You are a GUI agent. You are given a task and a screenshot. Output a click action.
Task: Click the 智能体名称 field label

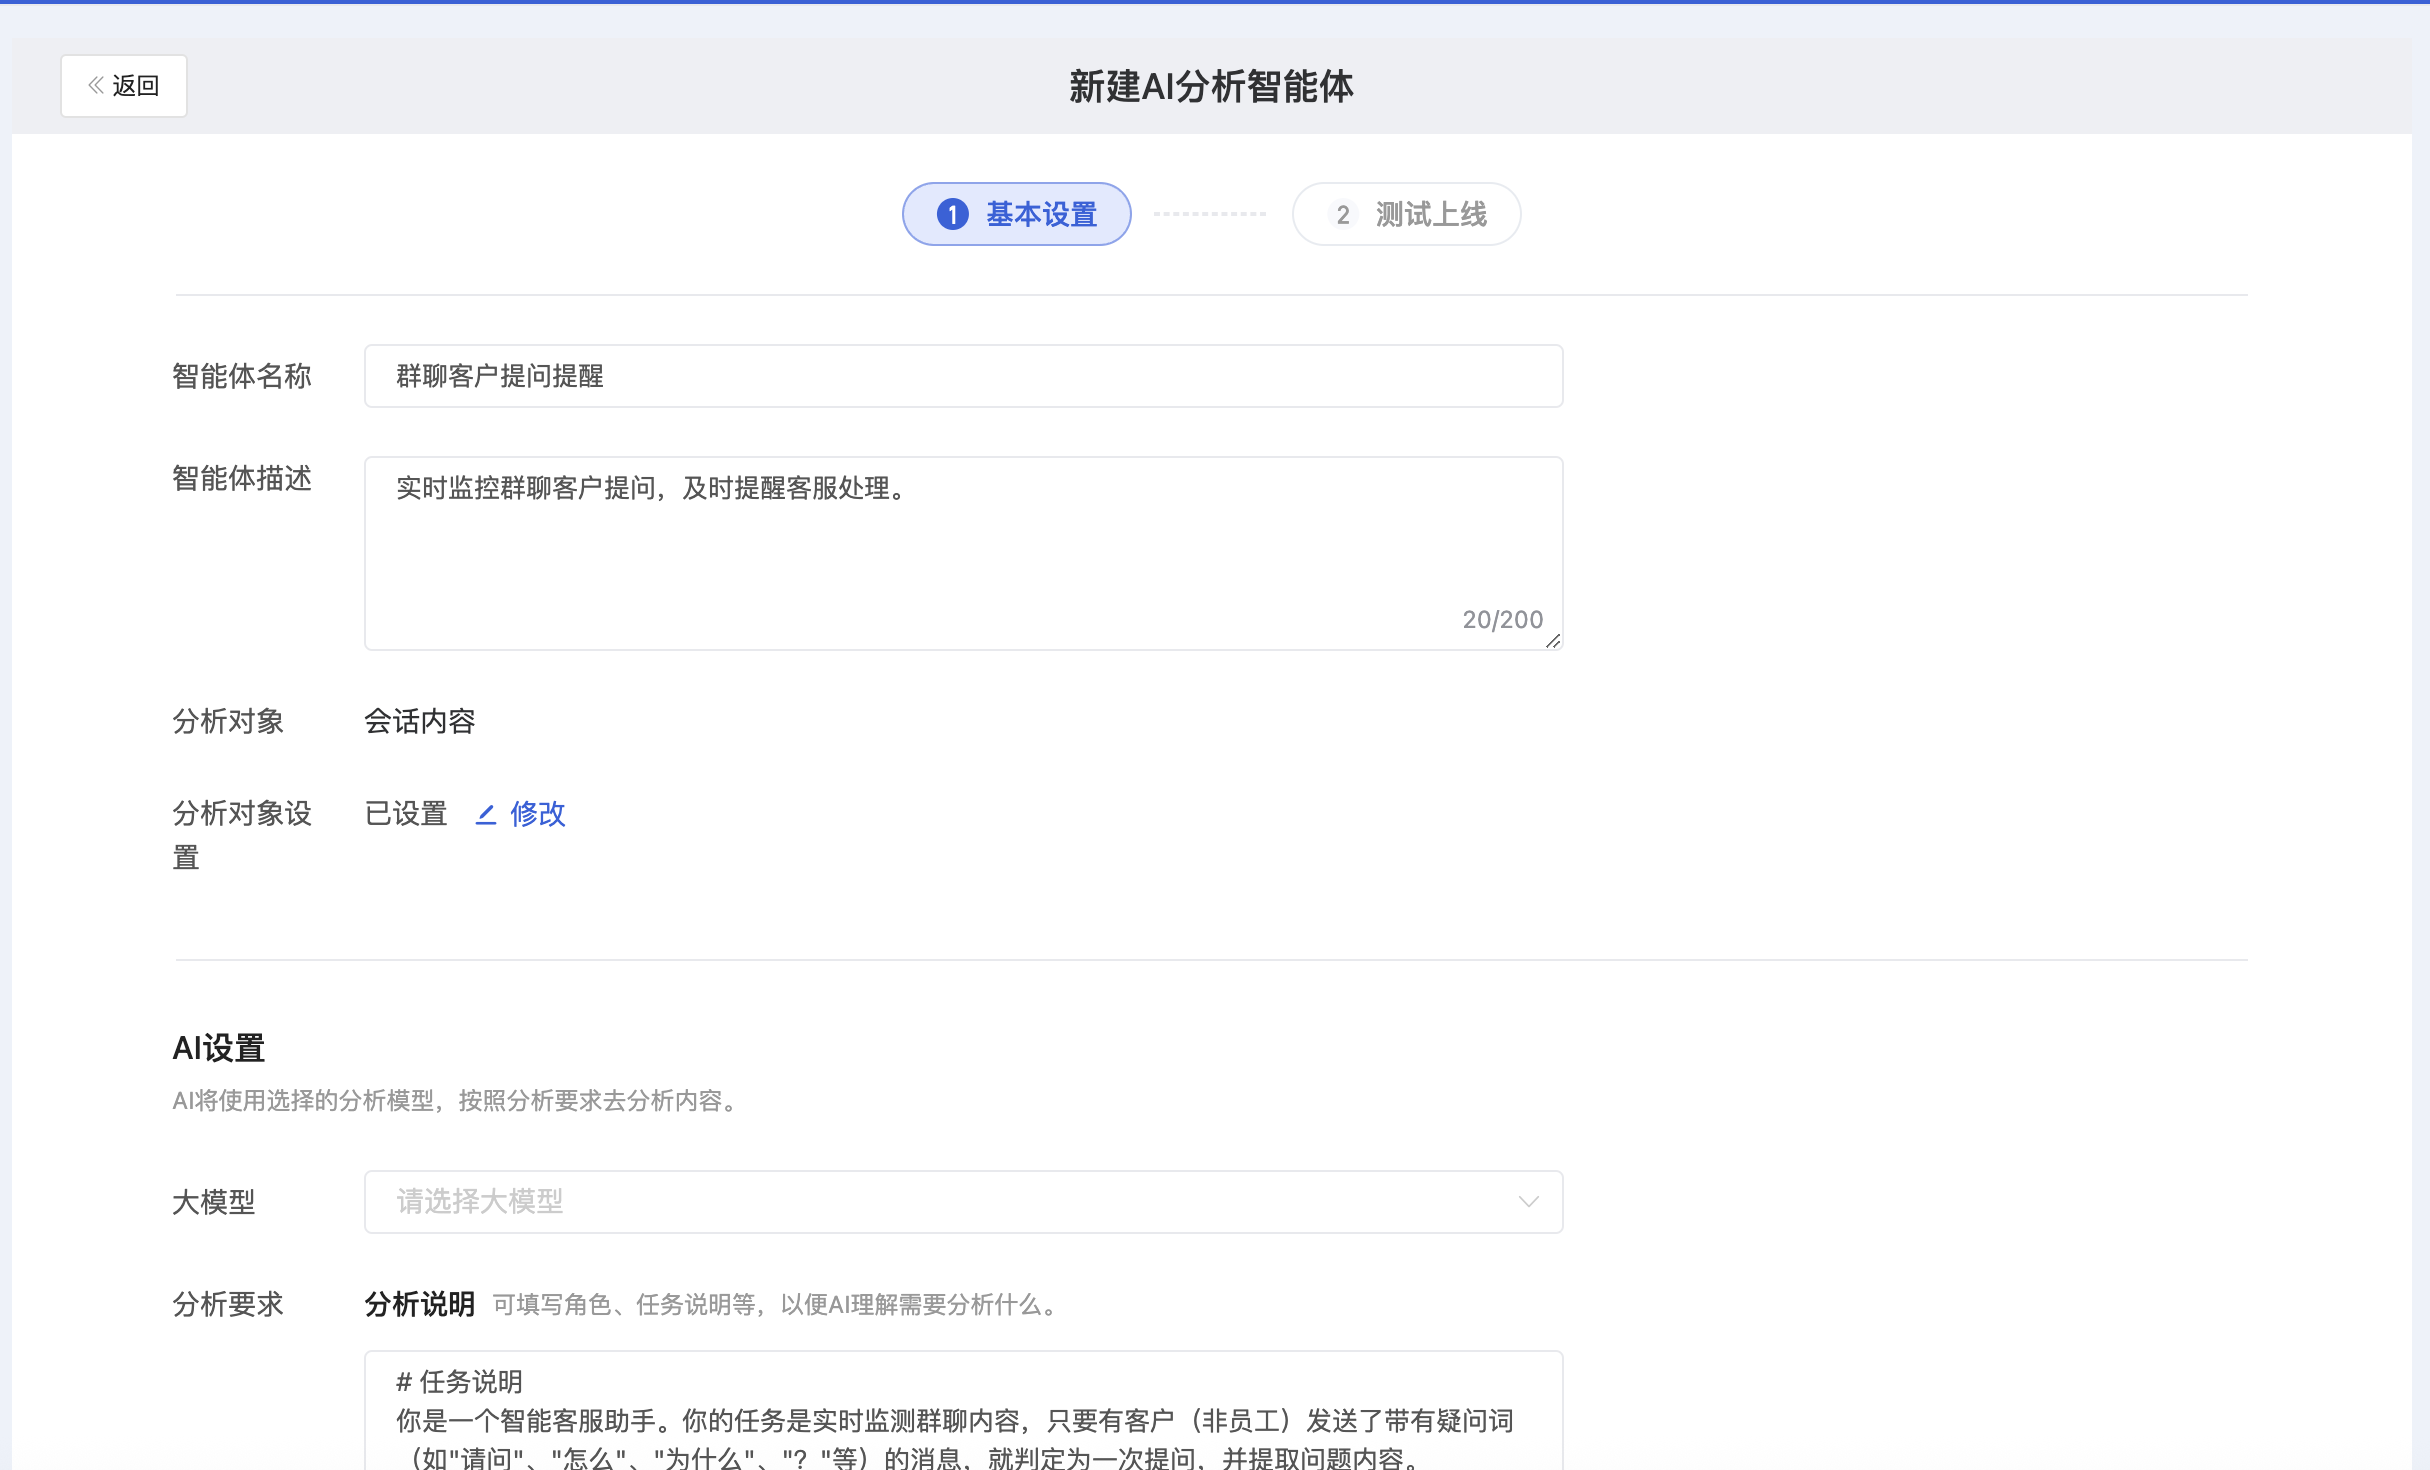242,376
